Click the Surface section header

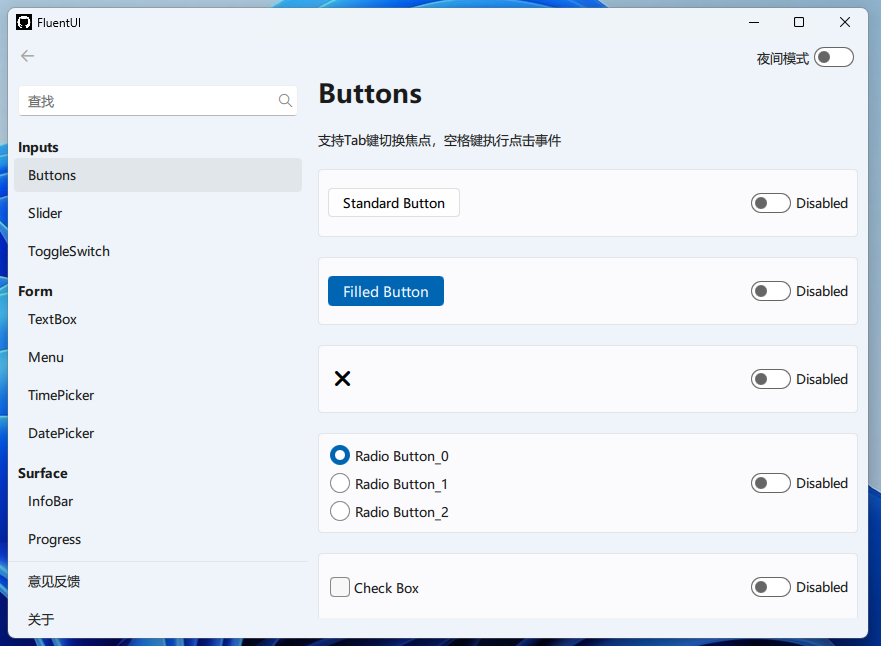click(43, 474)
